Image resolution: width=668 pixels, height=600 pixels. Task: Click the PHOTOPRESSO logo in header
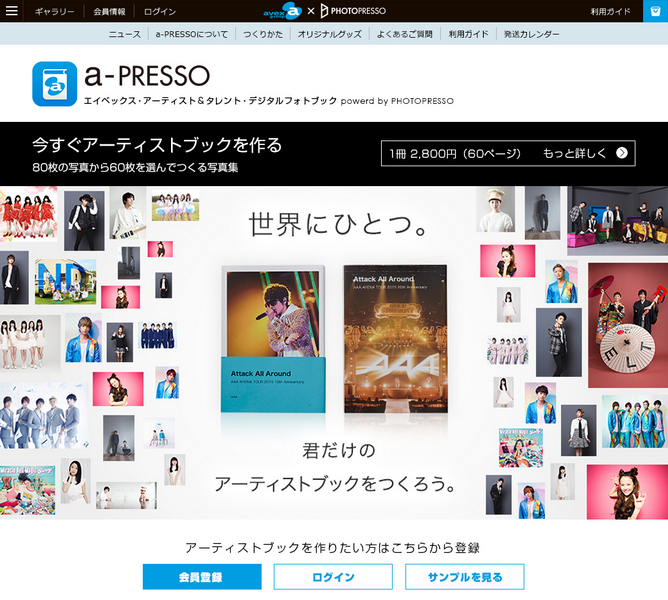(353, 11)
